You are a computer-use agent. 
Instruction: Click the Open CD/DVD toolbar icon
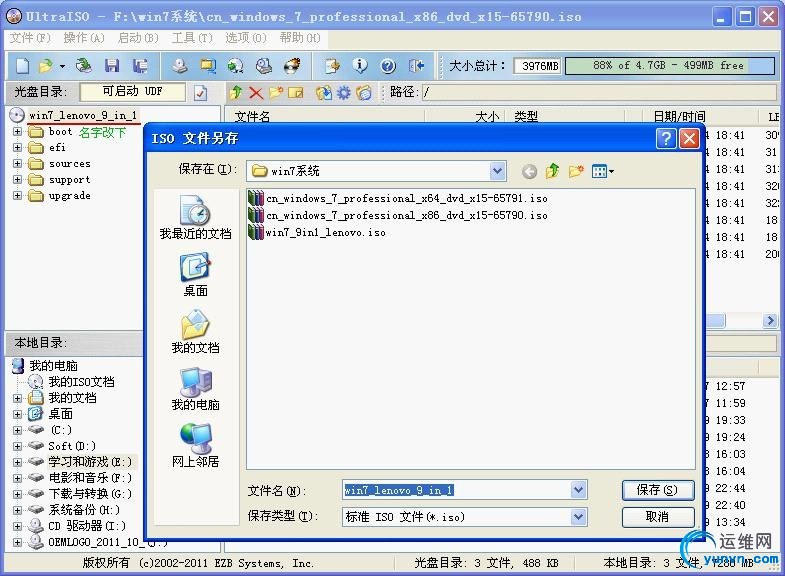[x=84, y=66]
